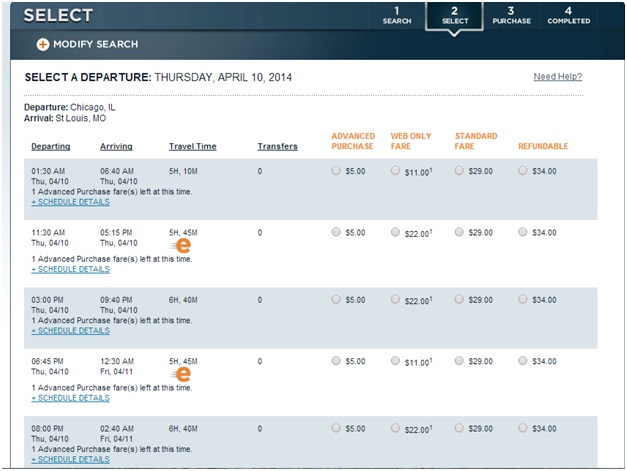Expand Schedule Details for 03:00 PM departure

point(70,331)
